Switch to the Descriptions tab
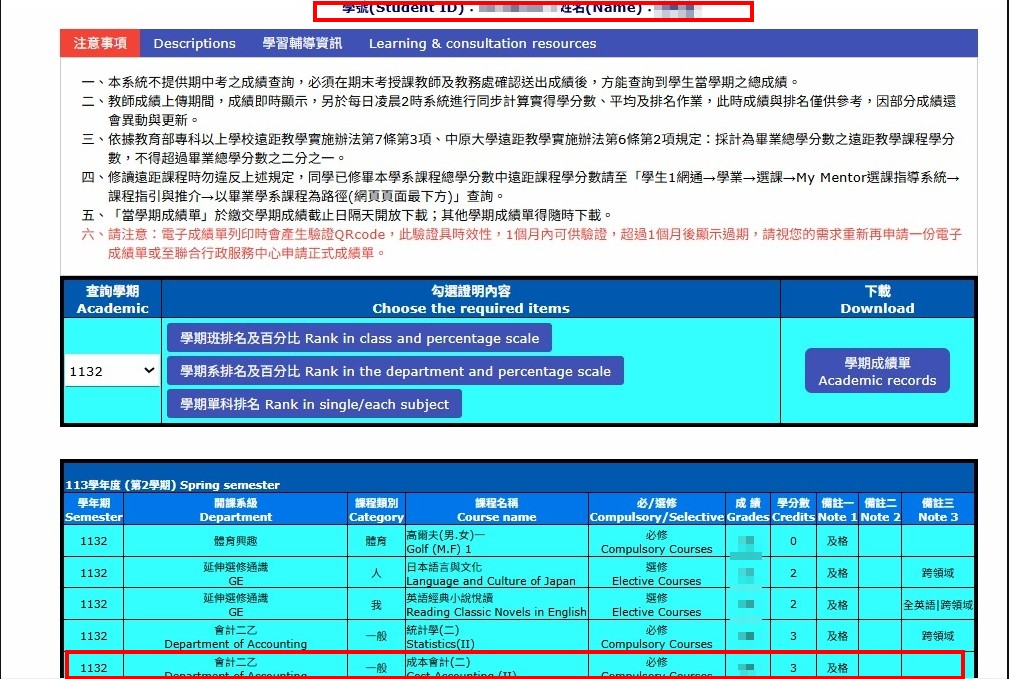Image resolution: width=1009 pixels, height=679 pixels. [194, 43]
